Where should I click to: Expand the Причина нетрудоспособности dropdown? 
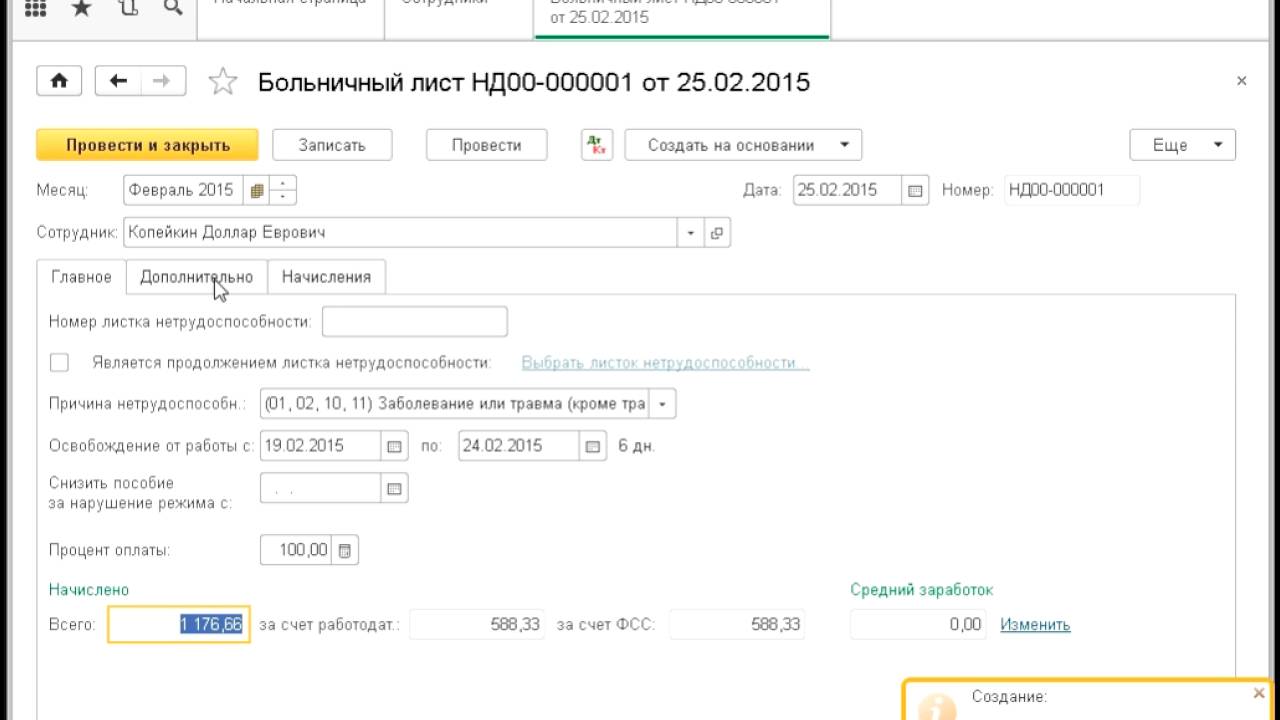pyautogui.click(x=663, y=404)
